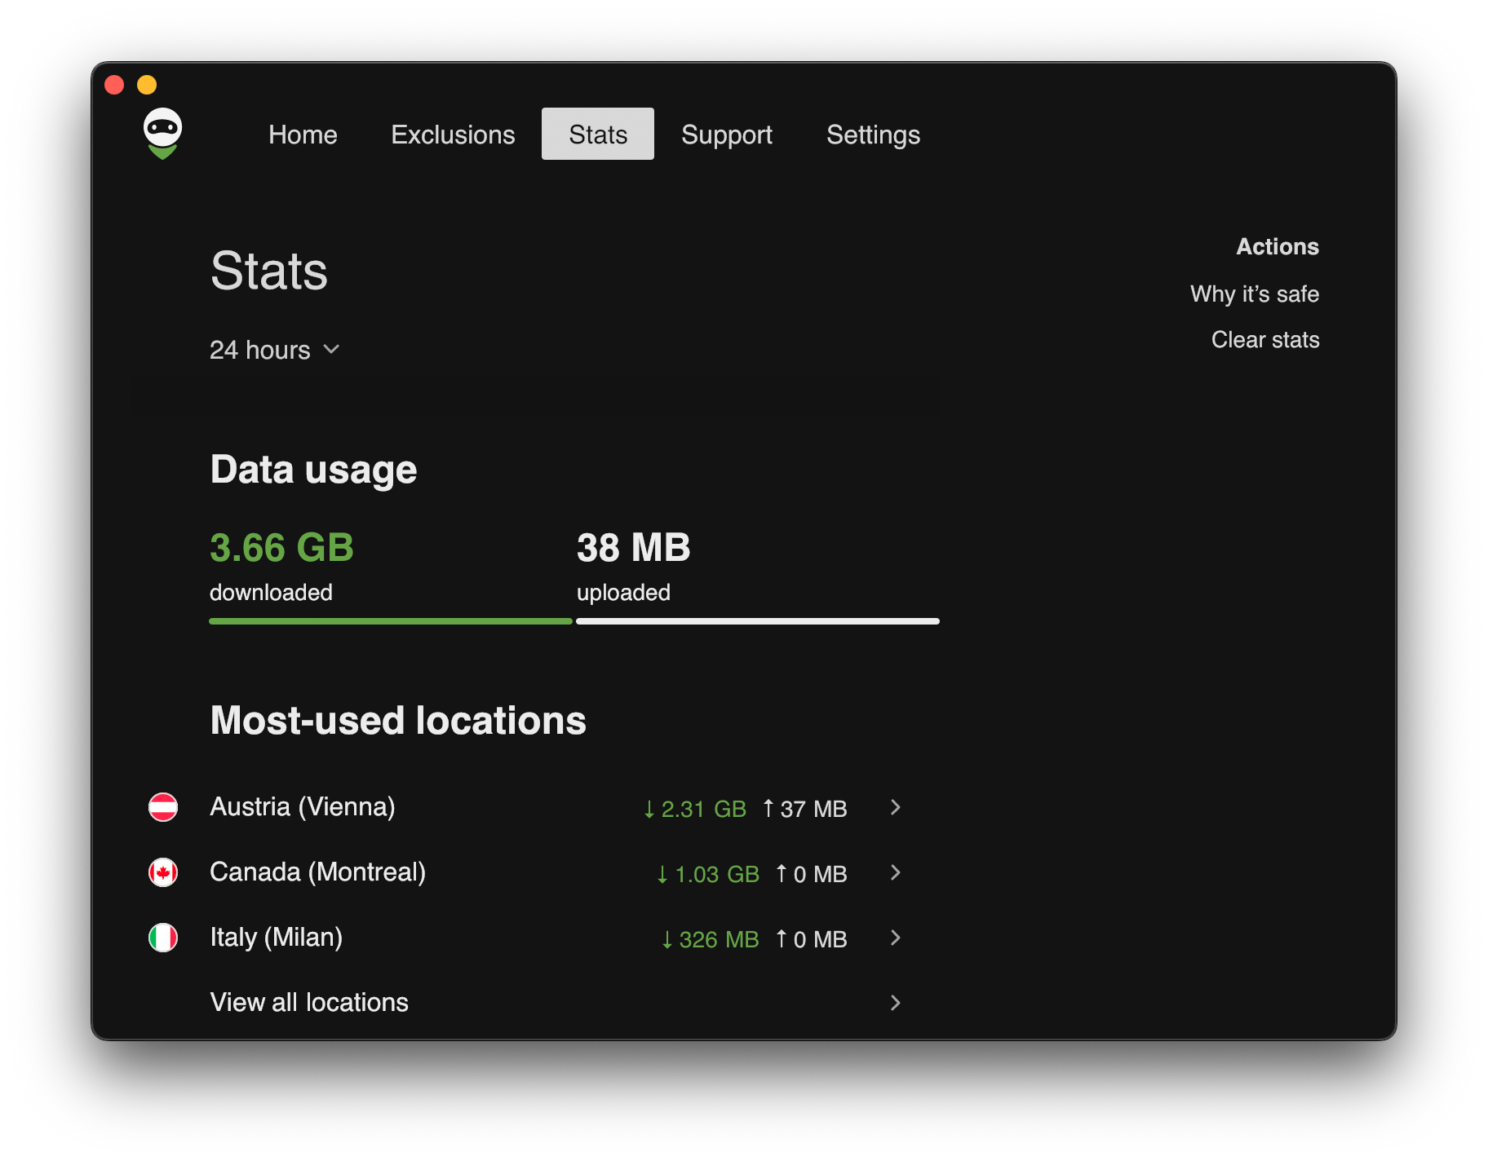The image size is (1488, 1161).
Task: Click Austria's 37 MB upload figure
Action: click(805, 809)
